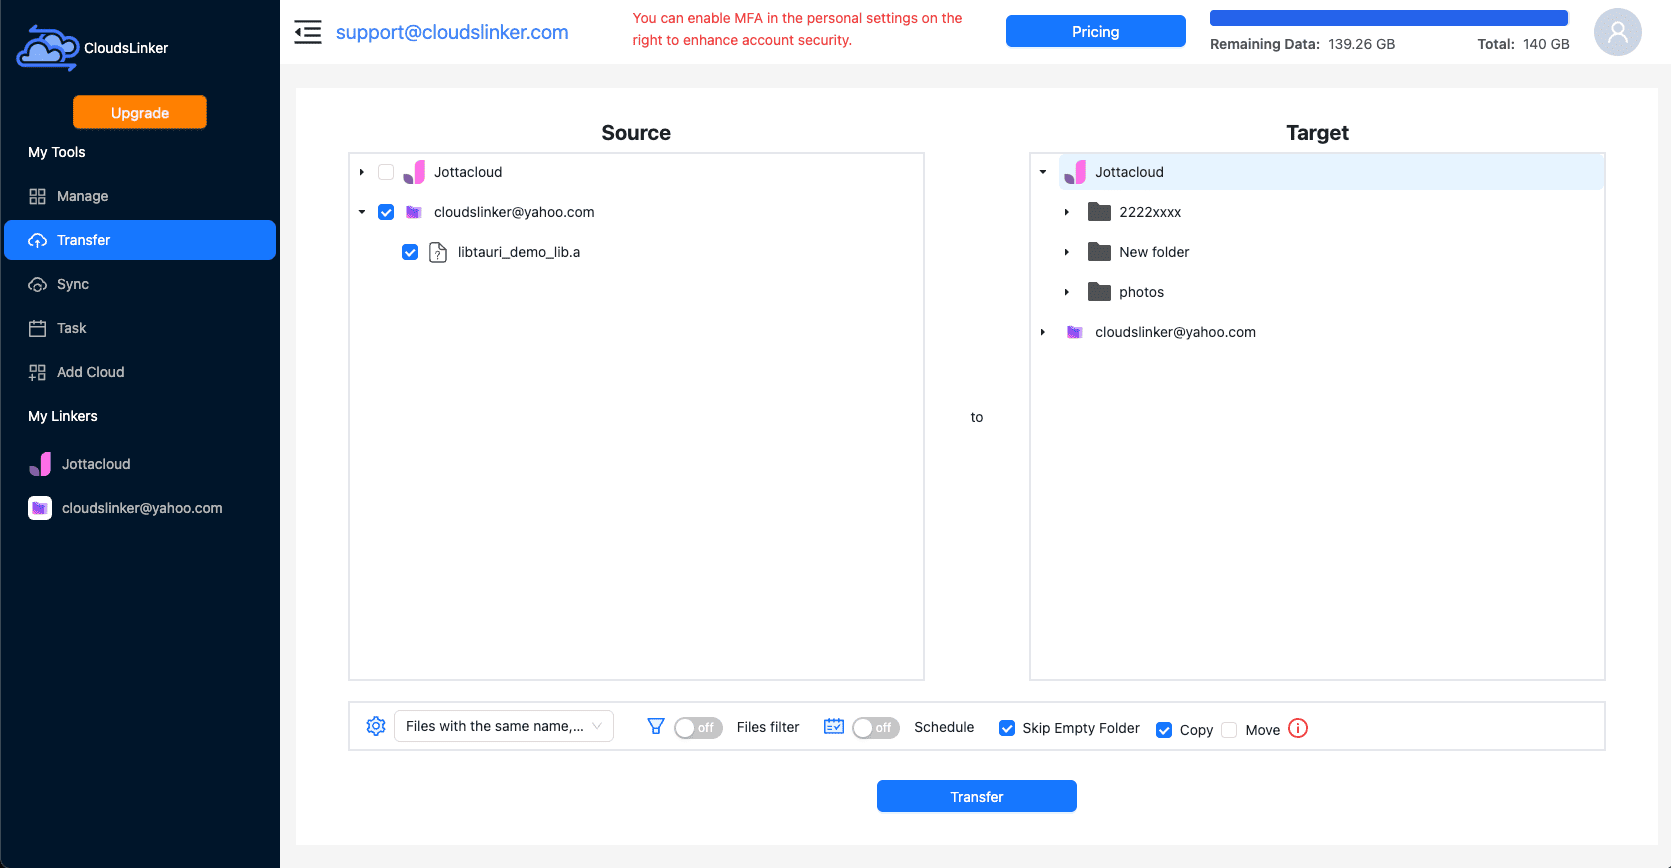Select New folder name in Target
This screenshot has width=1671, height=868.
pos(1154,252)
